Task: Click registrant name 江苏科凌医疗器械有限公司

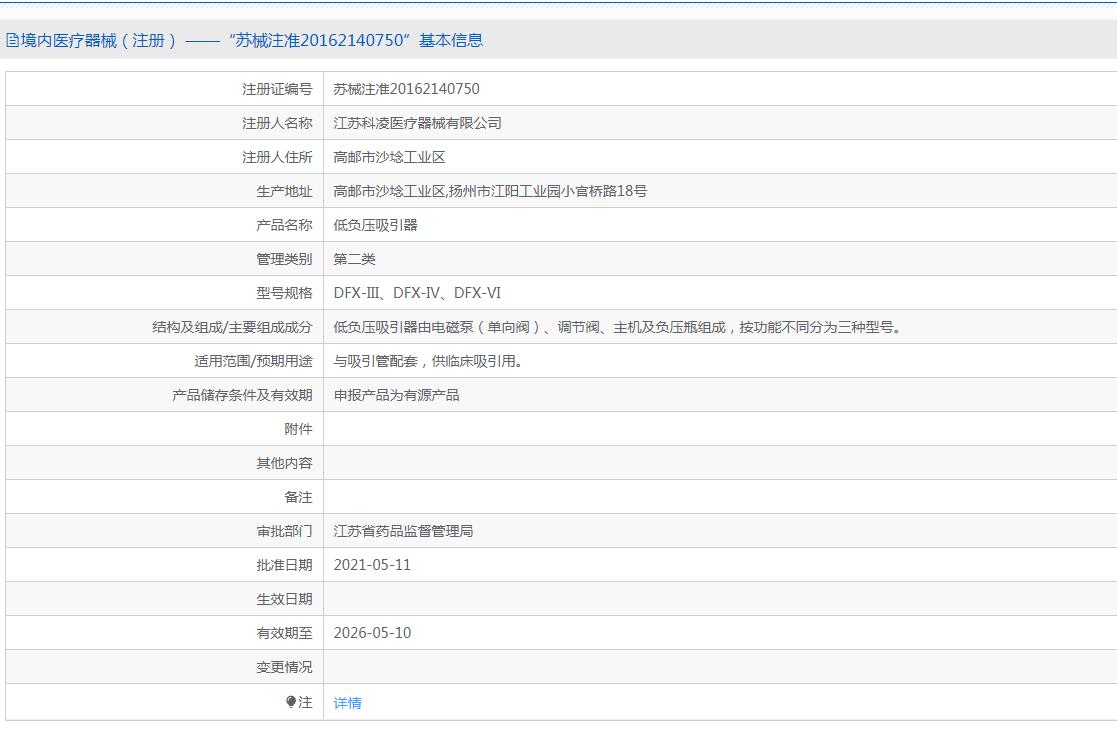Action: (x=417, y=123)
